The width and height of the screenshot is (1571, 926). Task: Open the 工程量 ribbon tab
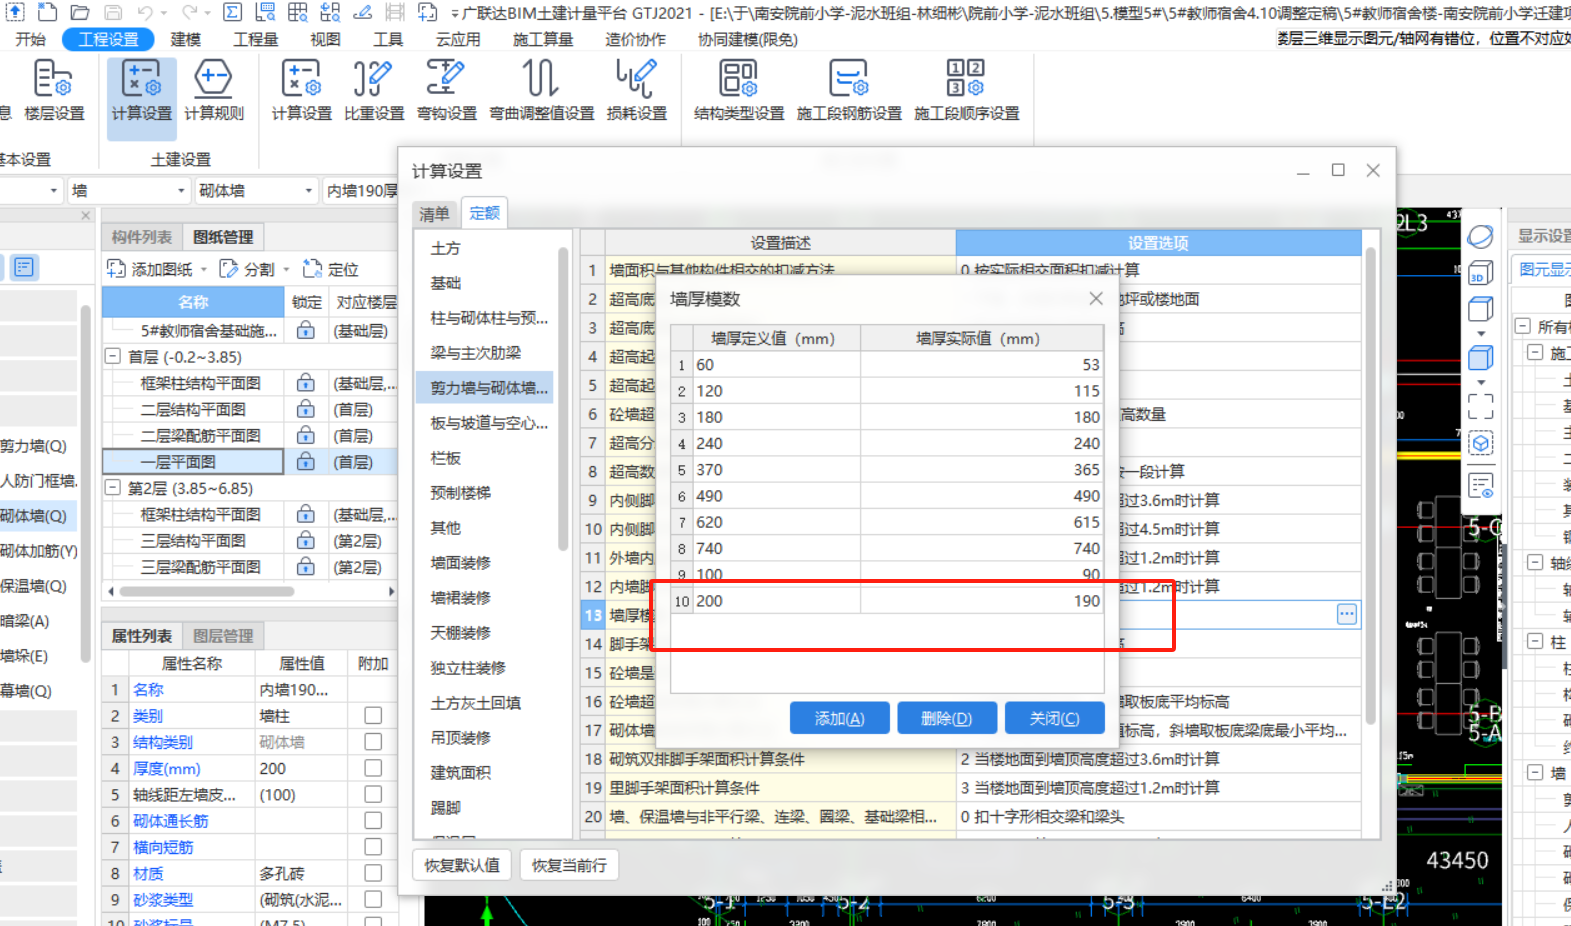pyautogui.click(x=255, y=39)
